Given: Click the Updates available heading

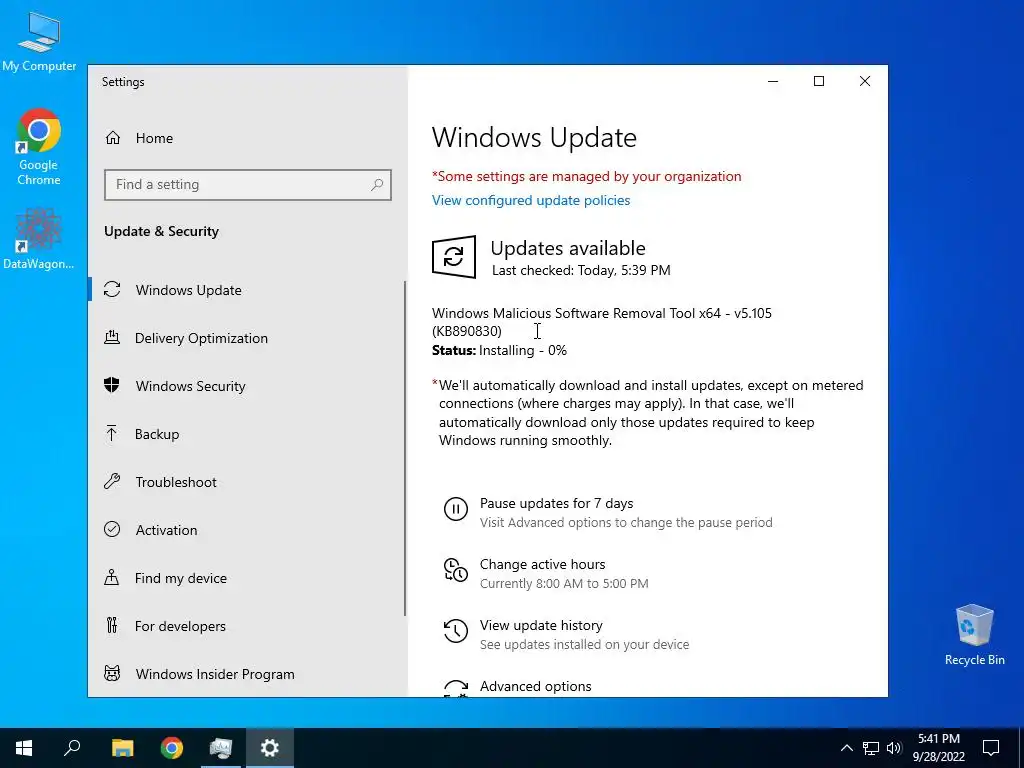Looking at the screenshot, I should point(568,248).
